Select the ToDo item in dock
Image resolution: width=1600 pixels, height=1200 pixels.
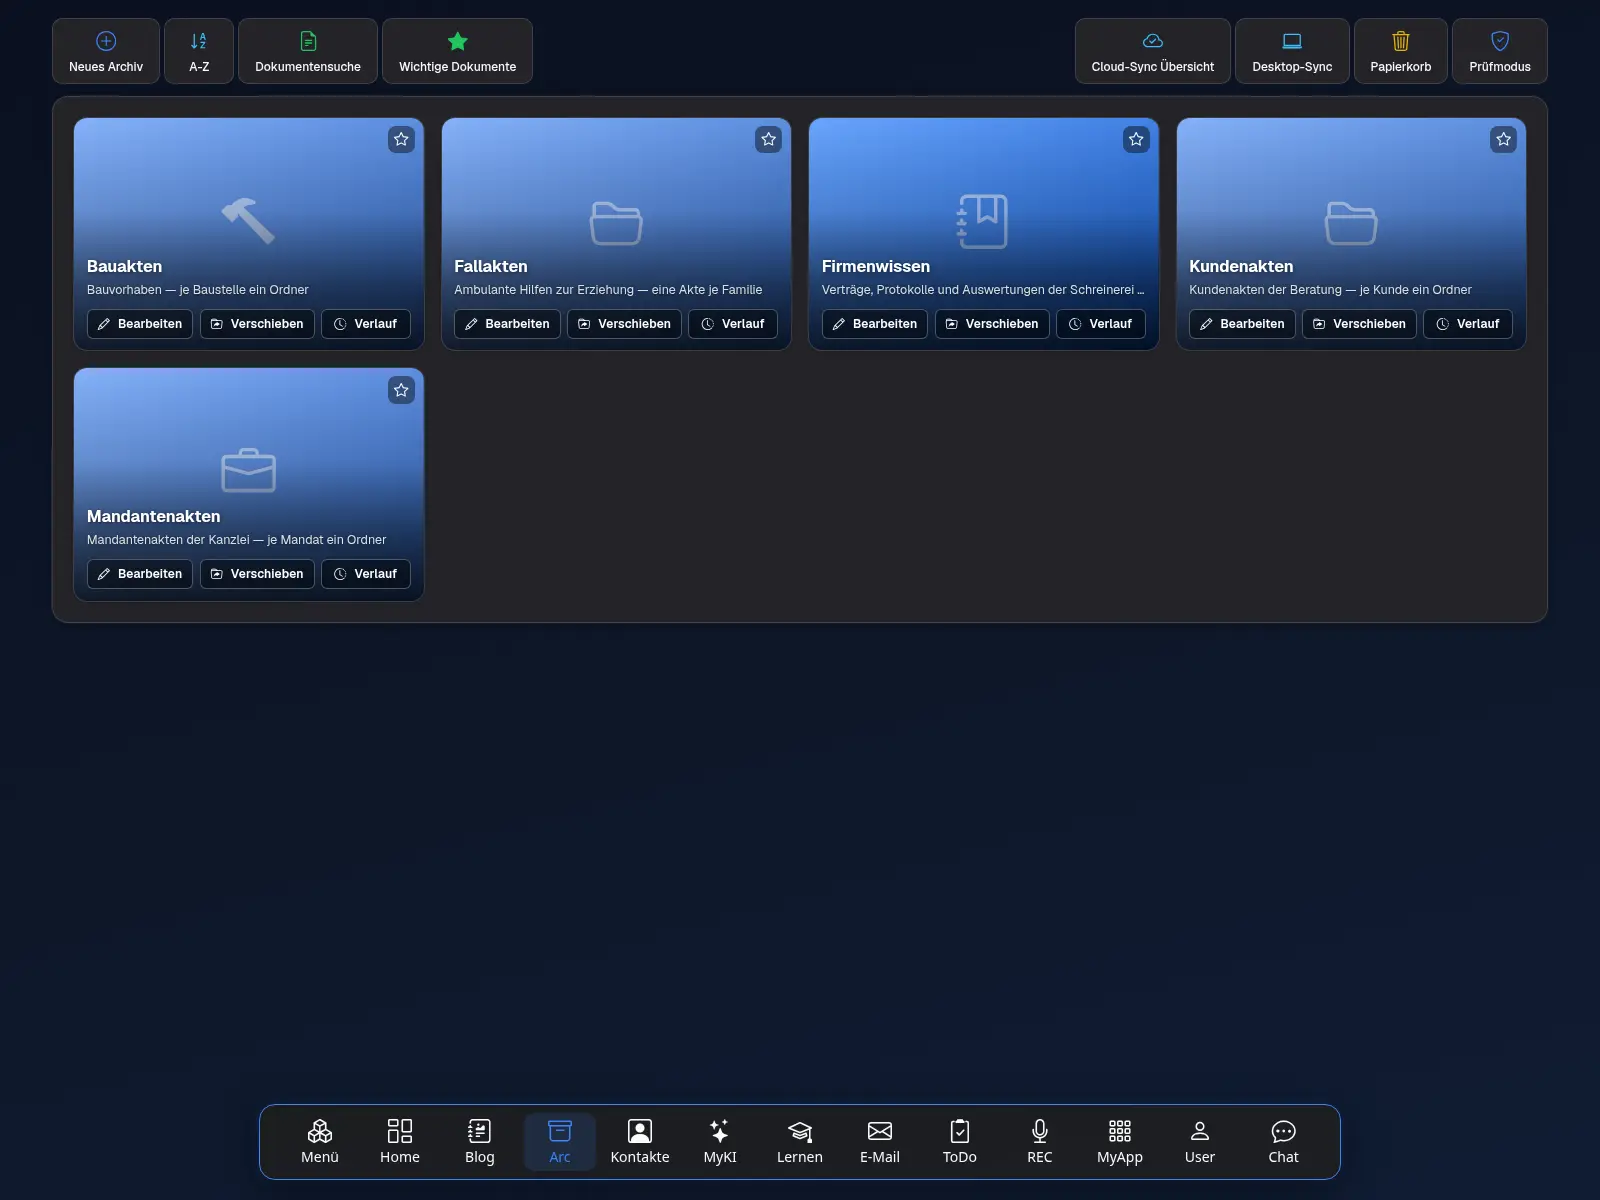pyautogui.click(x=960, y=1142)
